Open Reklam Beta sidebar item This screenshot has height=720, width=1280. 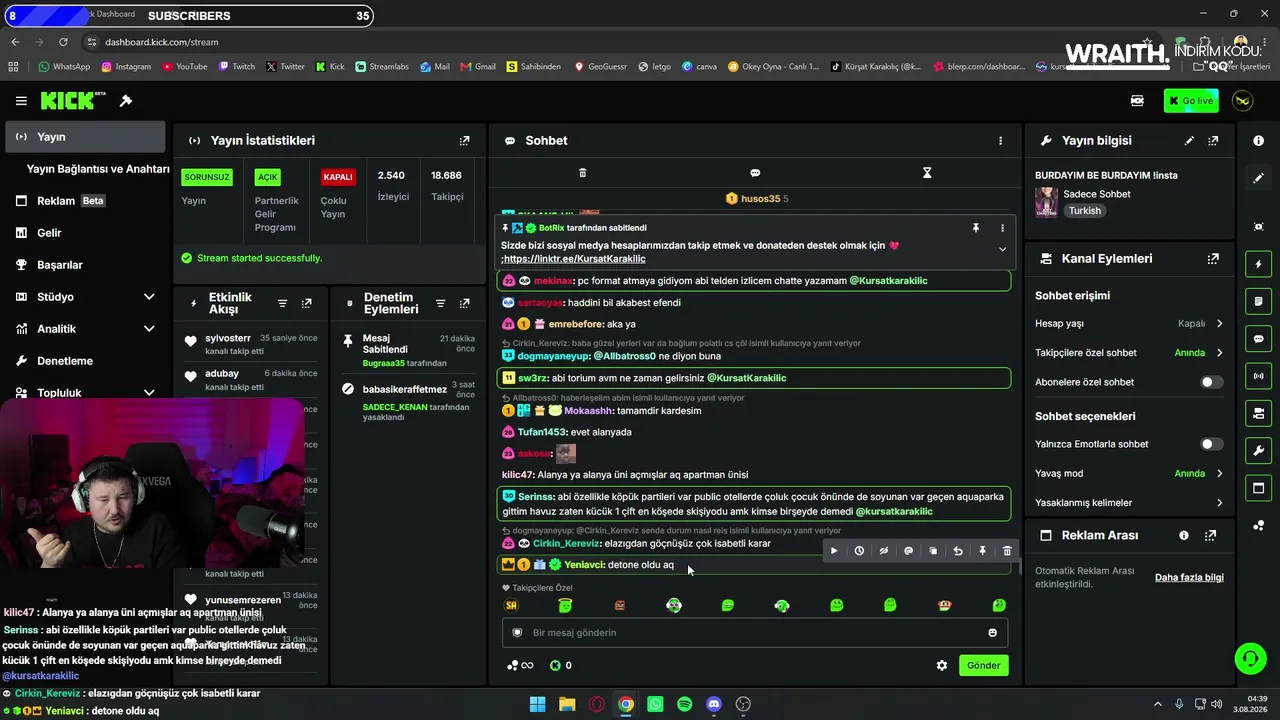click(85, 201)
